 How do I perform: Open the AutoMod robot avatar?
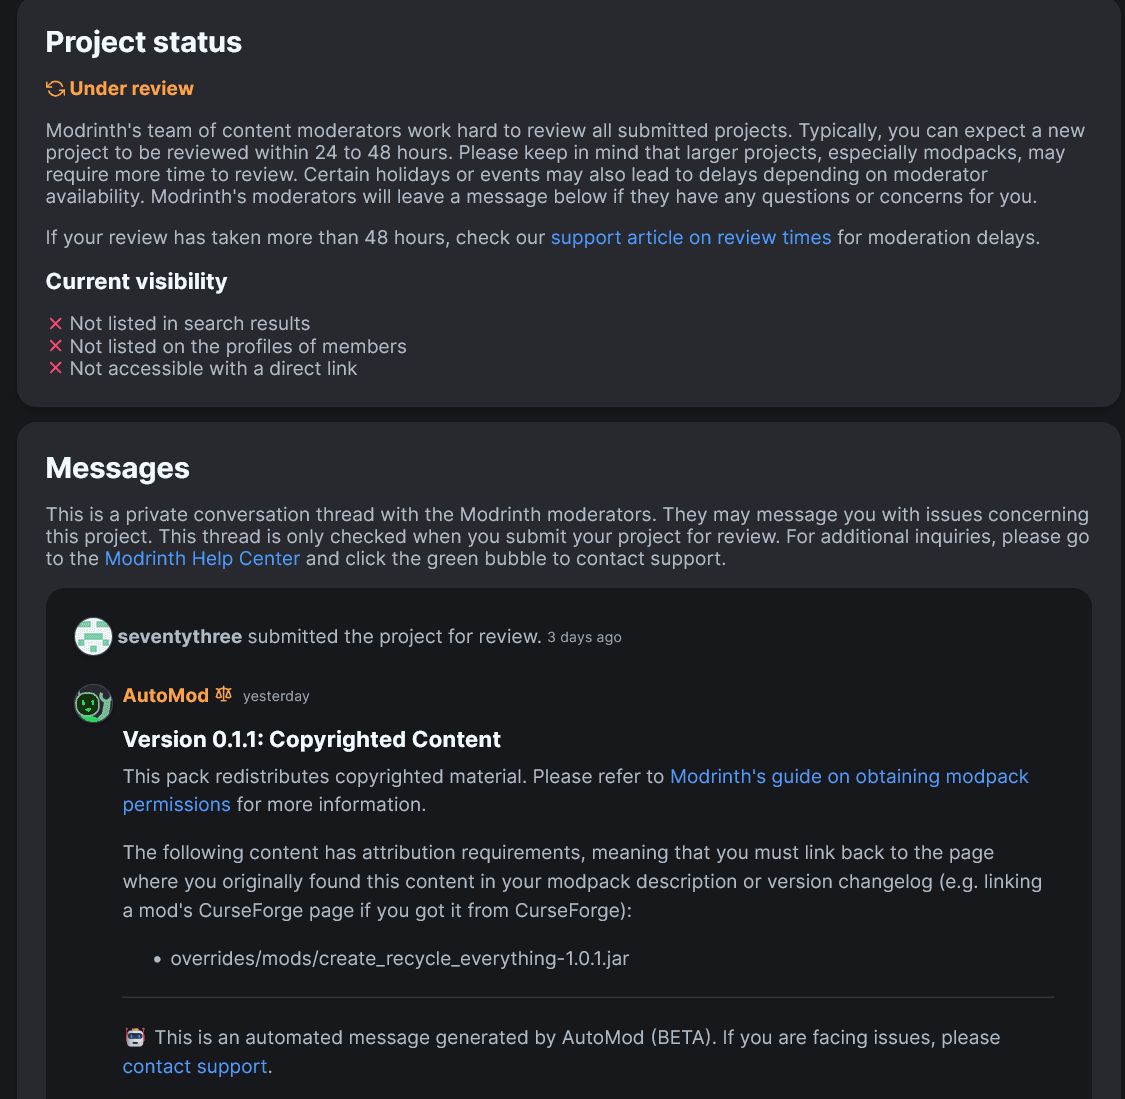(93, 703)
